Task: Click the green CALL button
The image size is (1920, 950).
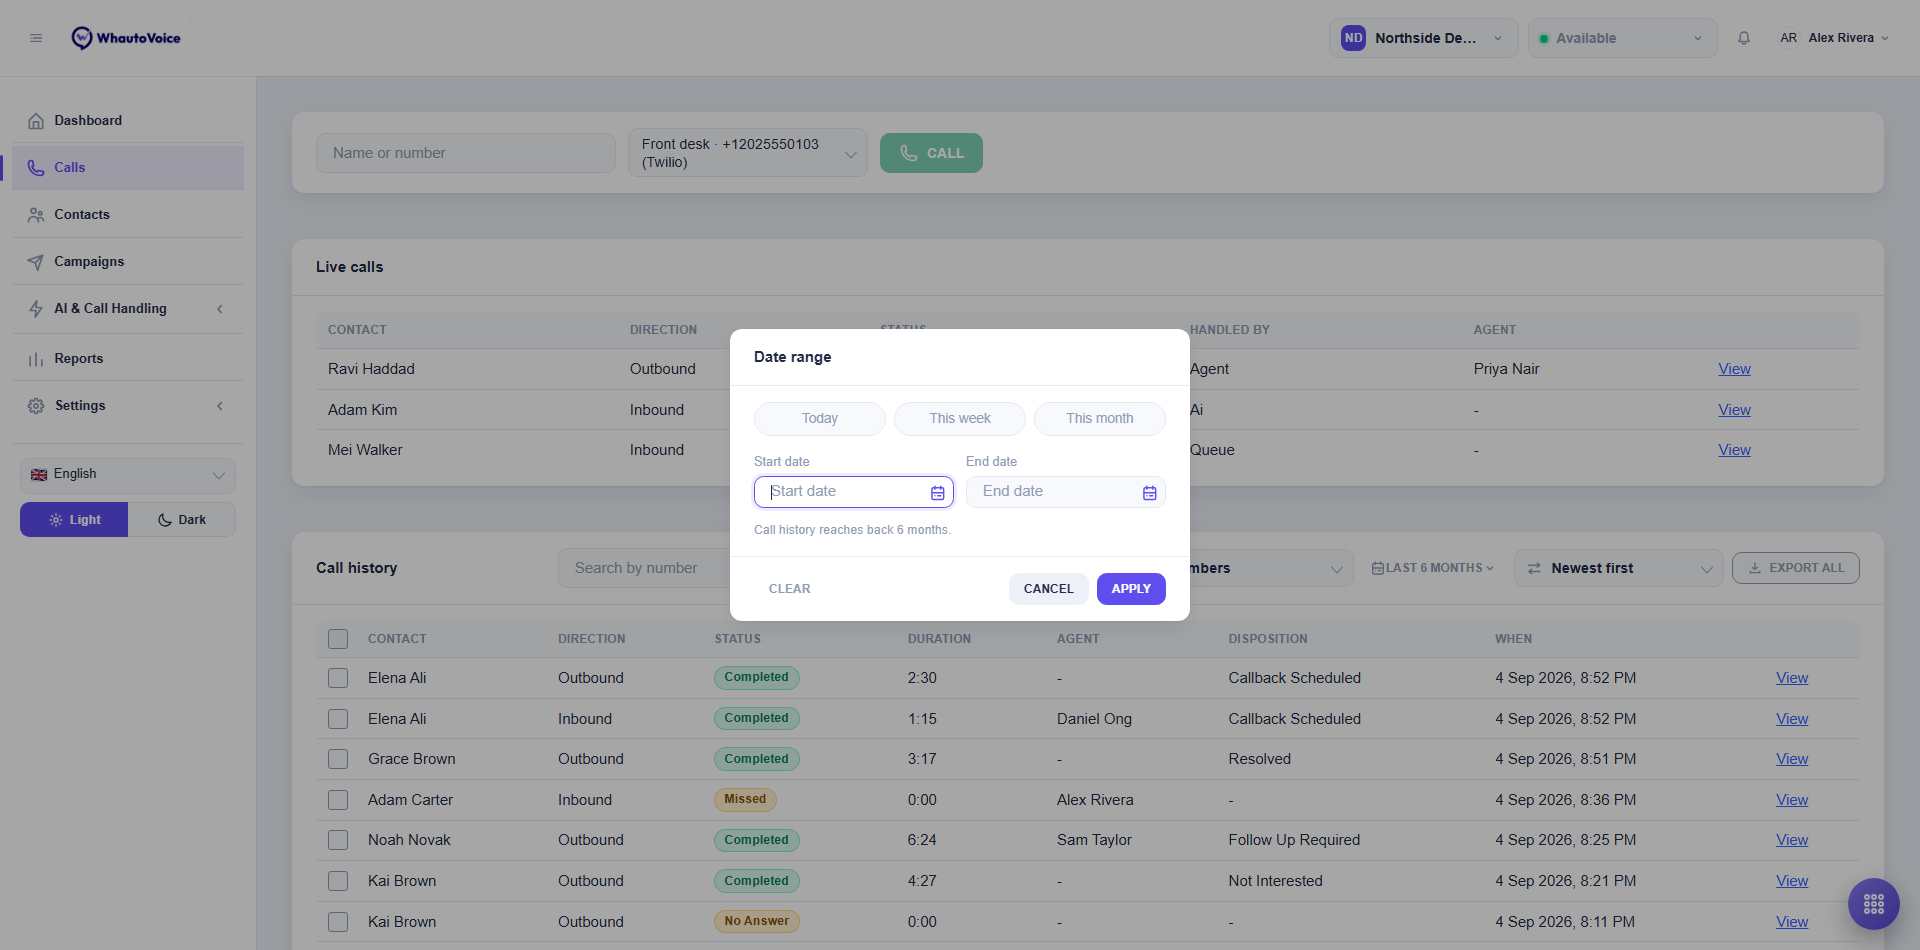Action: coord(931,153)
